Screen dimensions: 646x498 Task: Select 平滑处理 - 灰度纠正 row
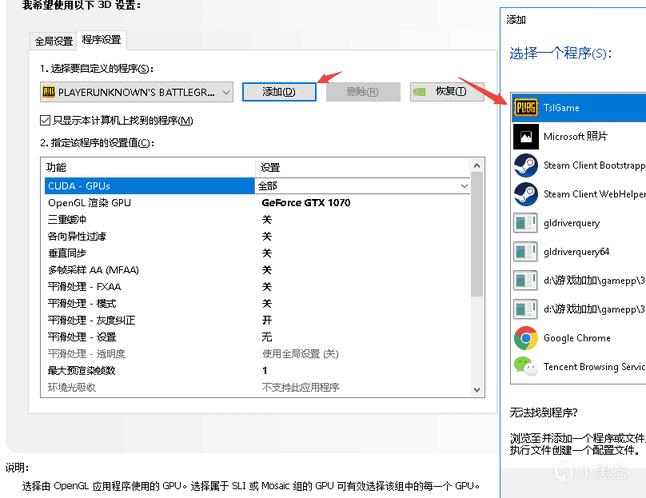click(257, 320)
